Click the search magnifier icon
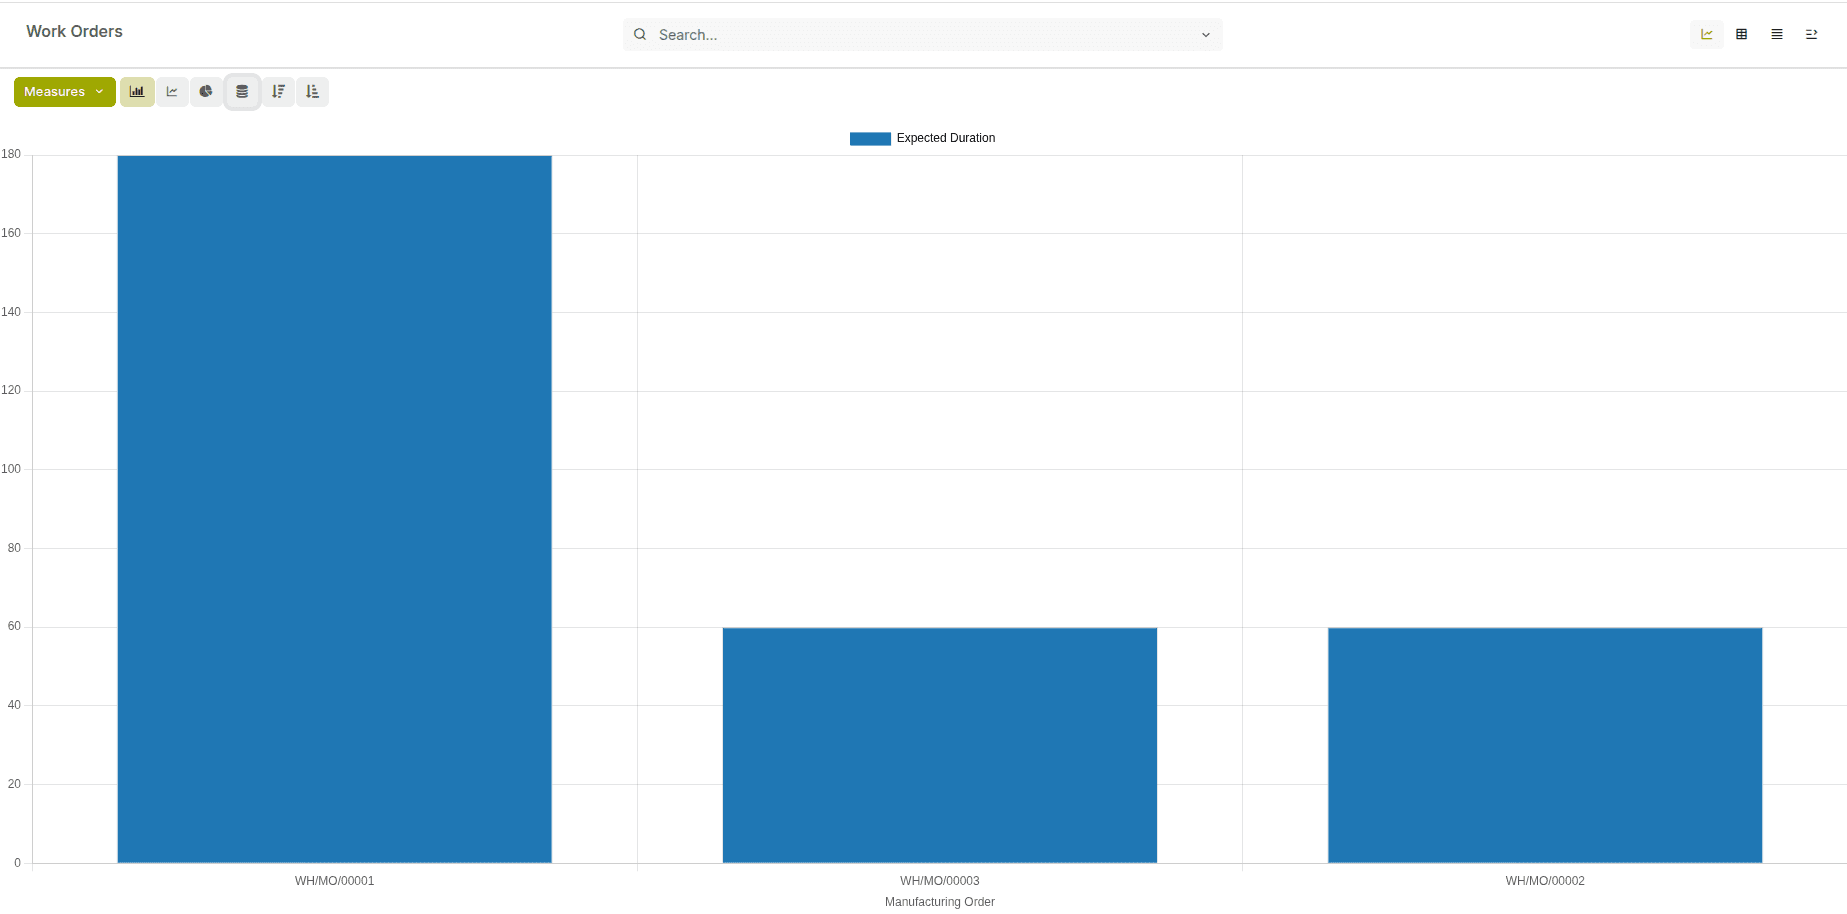 (x=639, y=34)
